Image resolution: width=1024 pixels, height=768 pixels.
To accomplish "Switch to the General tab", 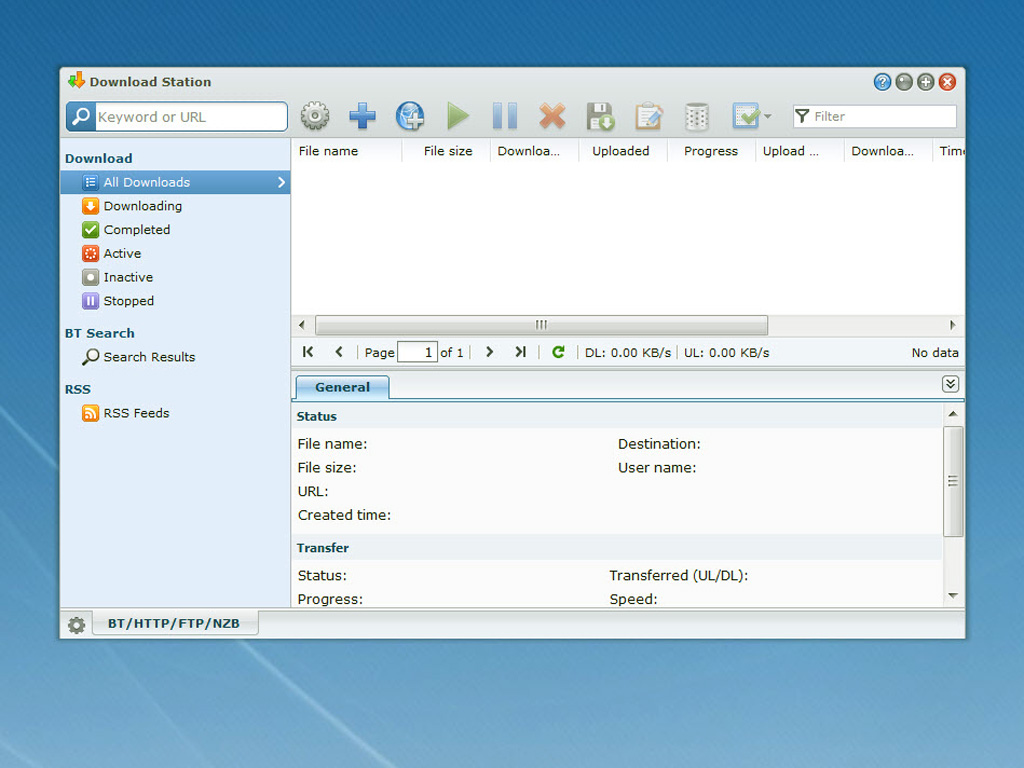I will (x=342, y=387).
